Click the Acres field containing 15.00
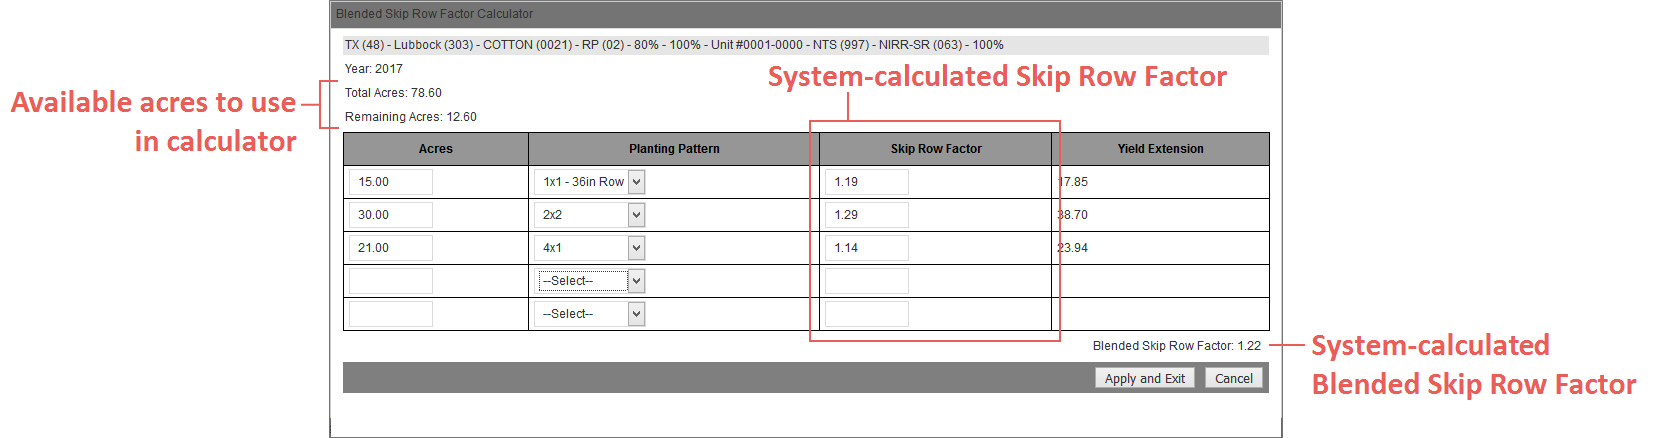The width and height of the screenshot is (1672, 438). click(x=391, y=182)
